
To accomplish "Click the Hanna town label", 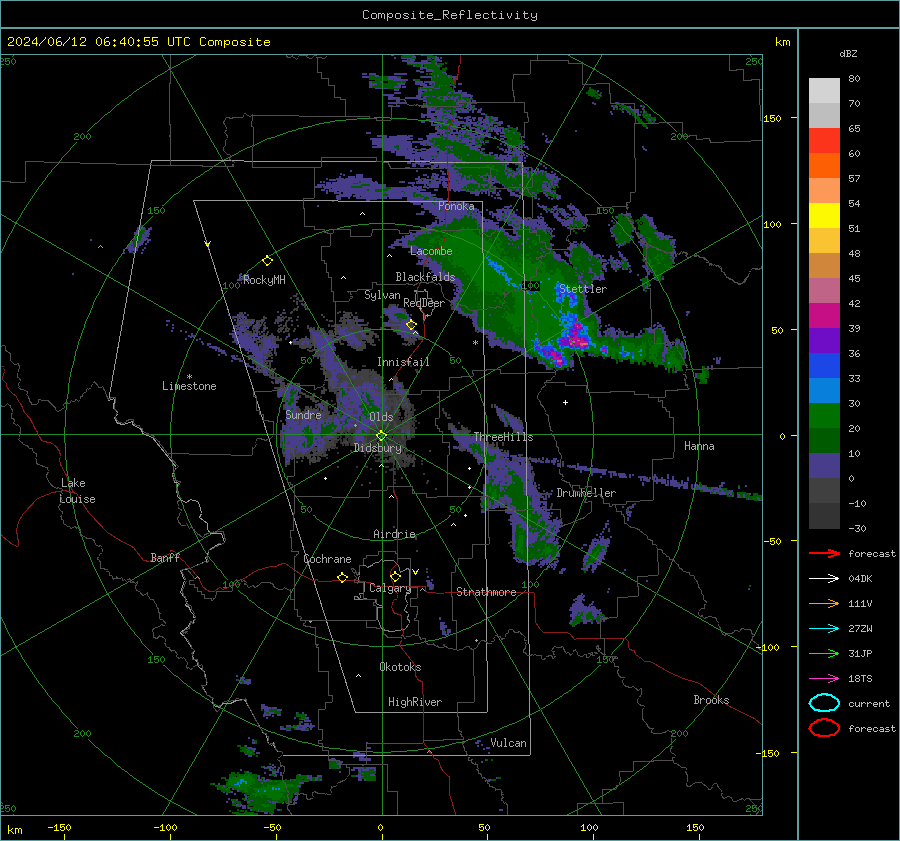I will pos(699,446).
